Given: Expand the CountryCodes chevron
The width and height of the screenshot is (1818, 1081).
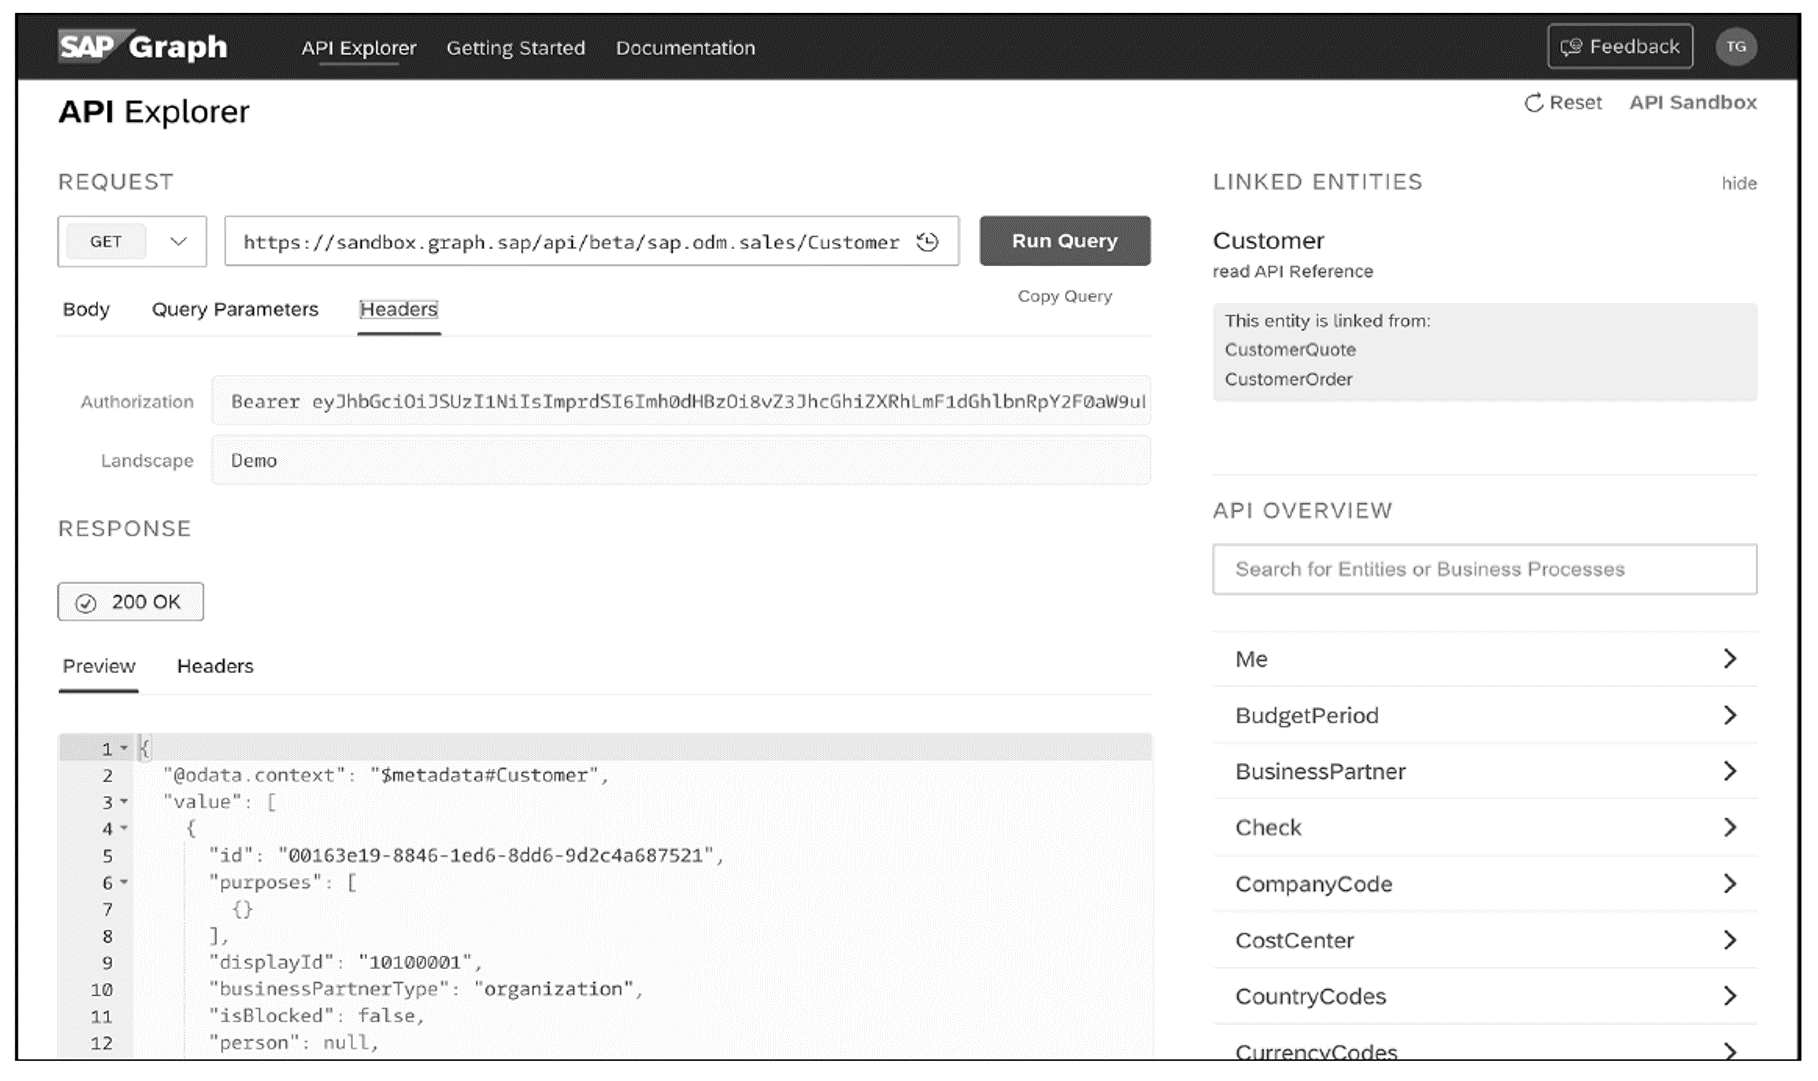Looking at the screenshot, I should (1730, 996).
